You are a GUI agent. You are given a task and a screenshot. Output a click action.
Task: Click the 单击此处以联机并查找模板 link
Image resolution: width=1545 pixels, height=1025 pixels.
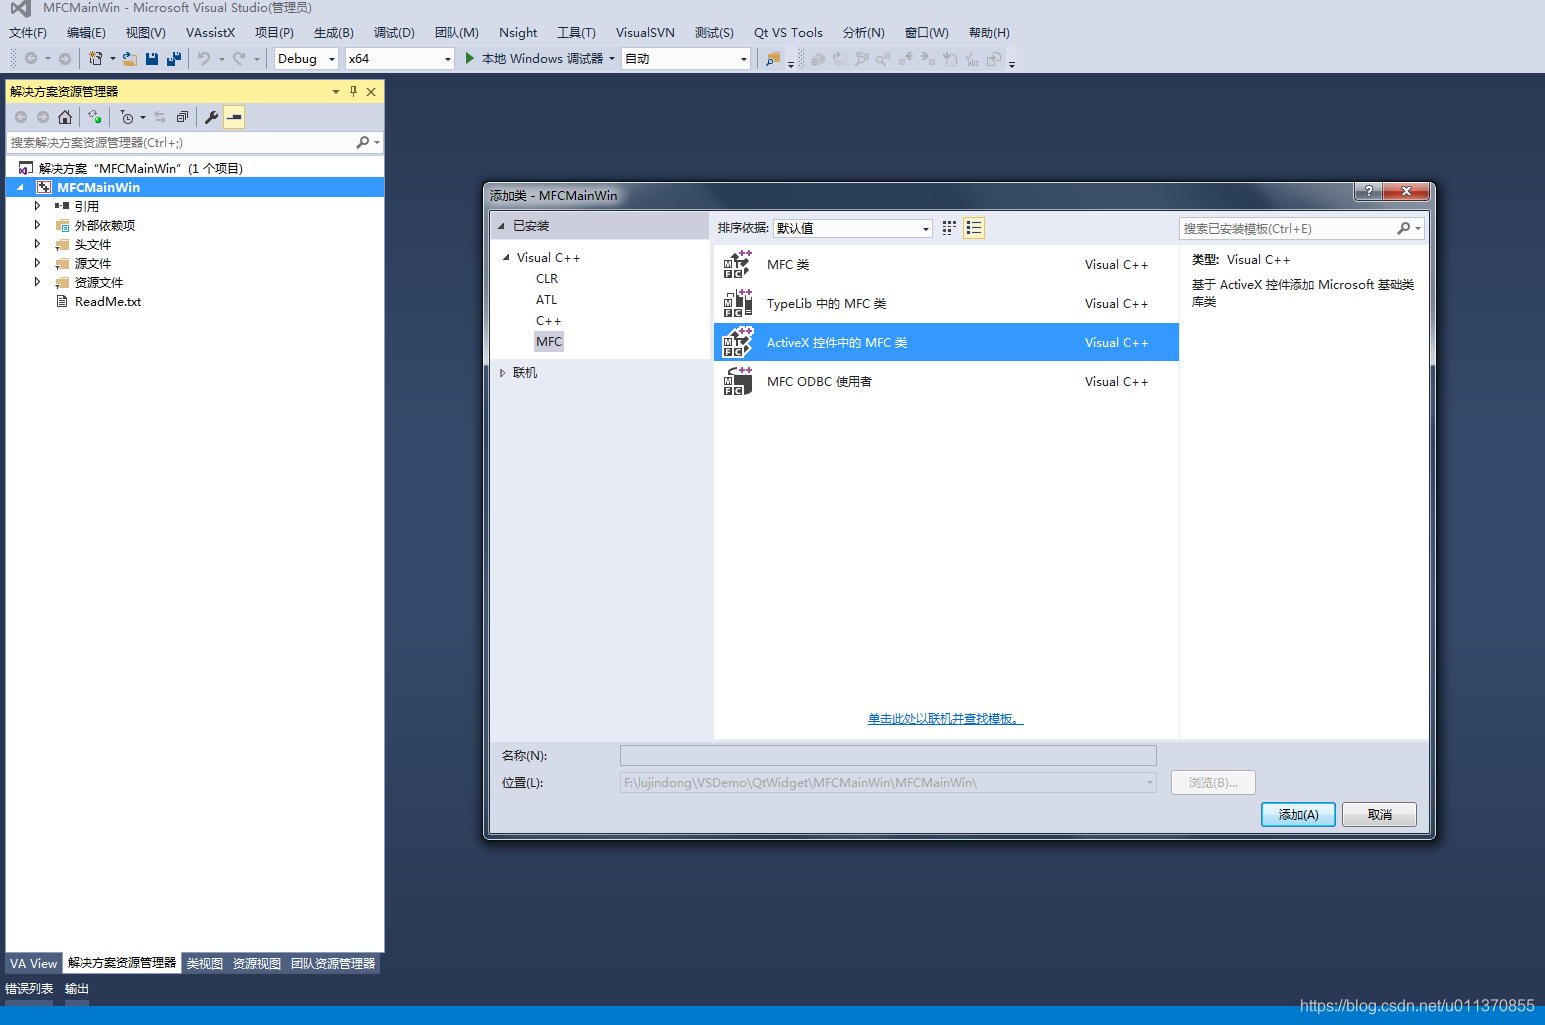pyautogui.click(x=945, y=719)
